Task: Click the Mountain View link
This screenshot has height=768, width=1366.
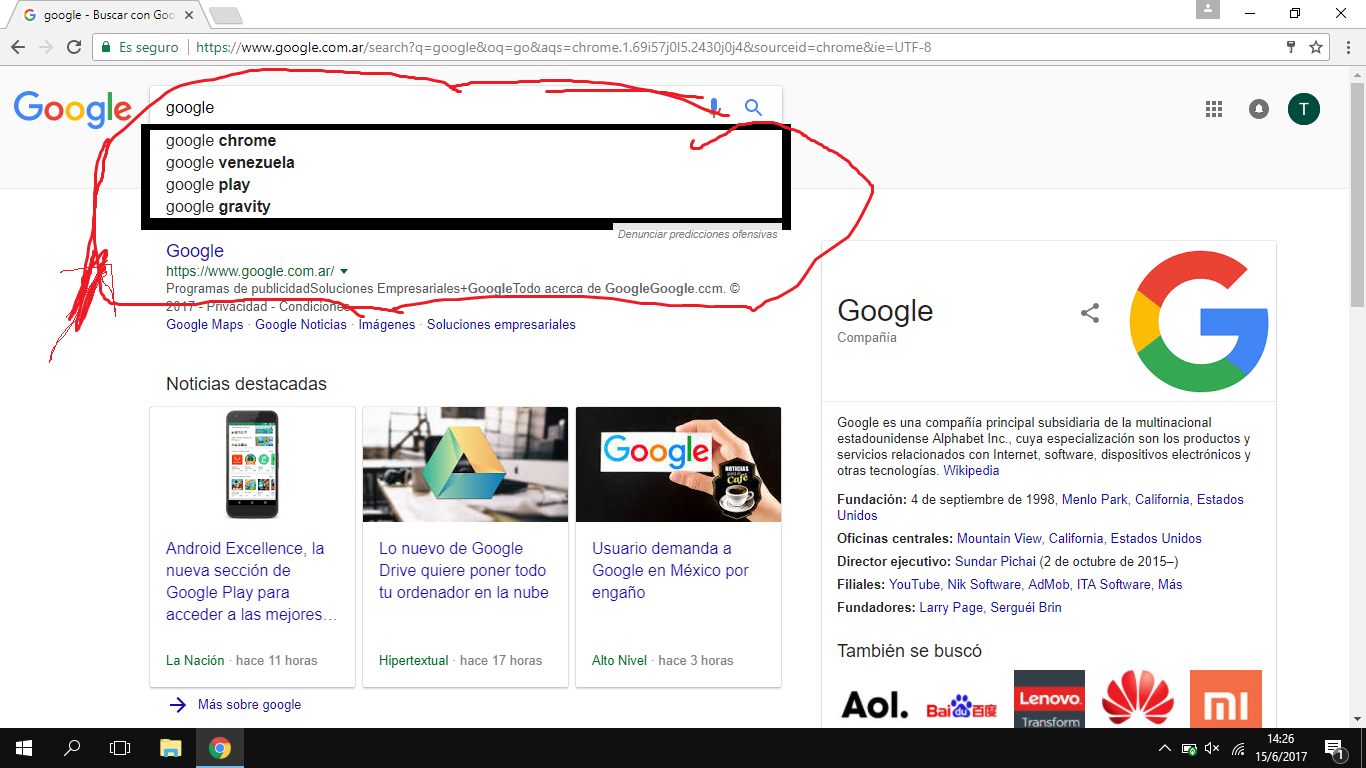Action: coord(999,538)
